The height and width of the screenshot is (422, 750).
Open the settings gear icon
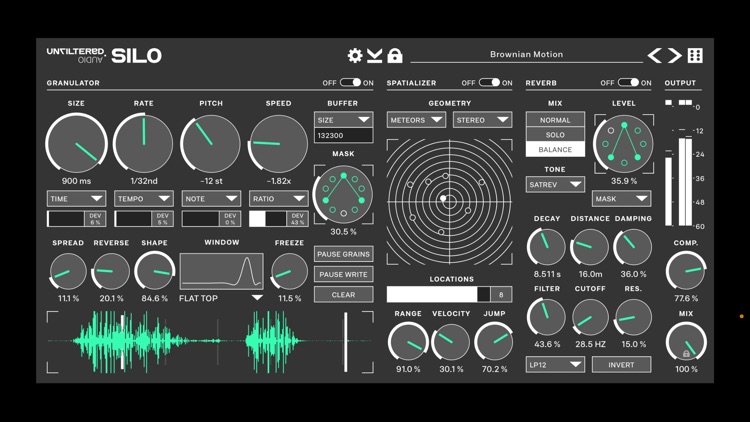[355, 56]
